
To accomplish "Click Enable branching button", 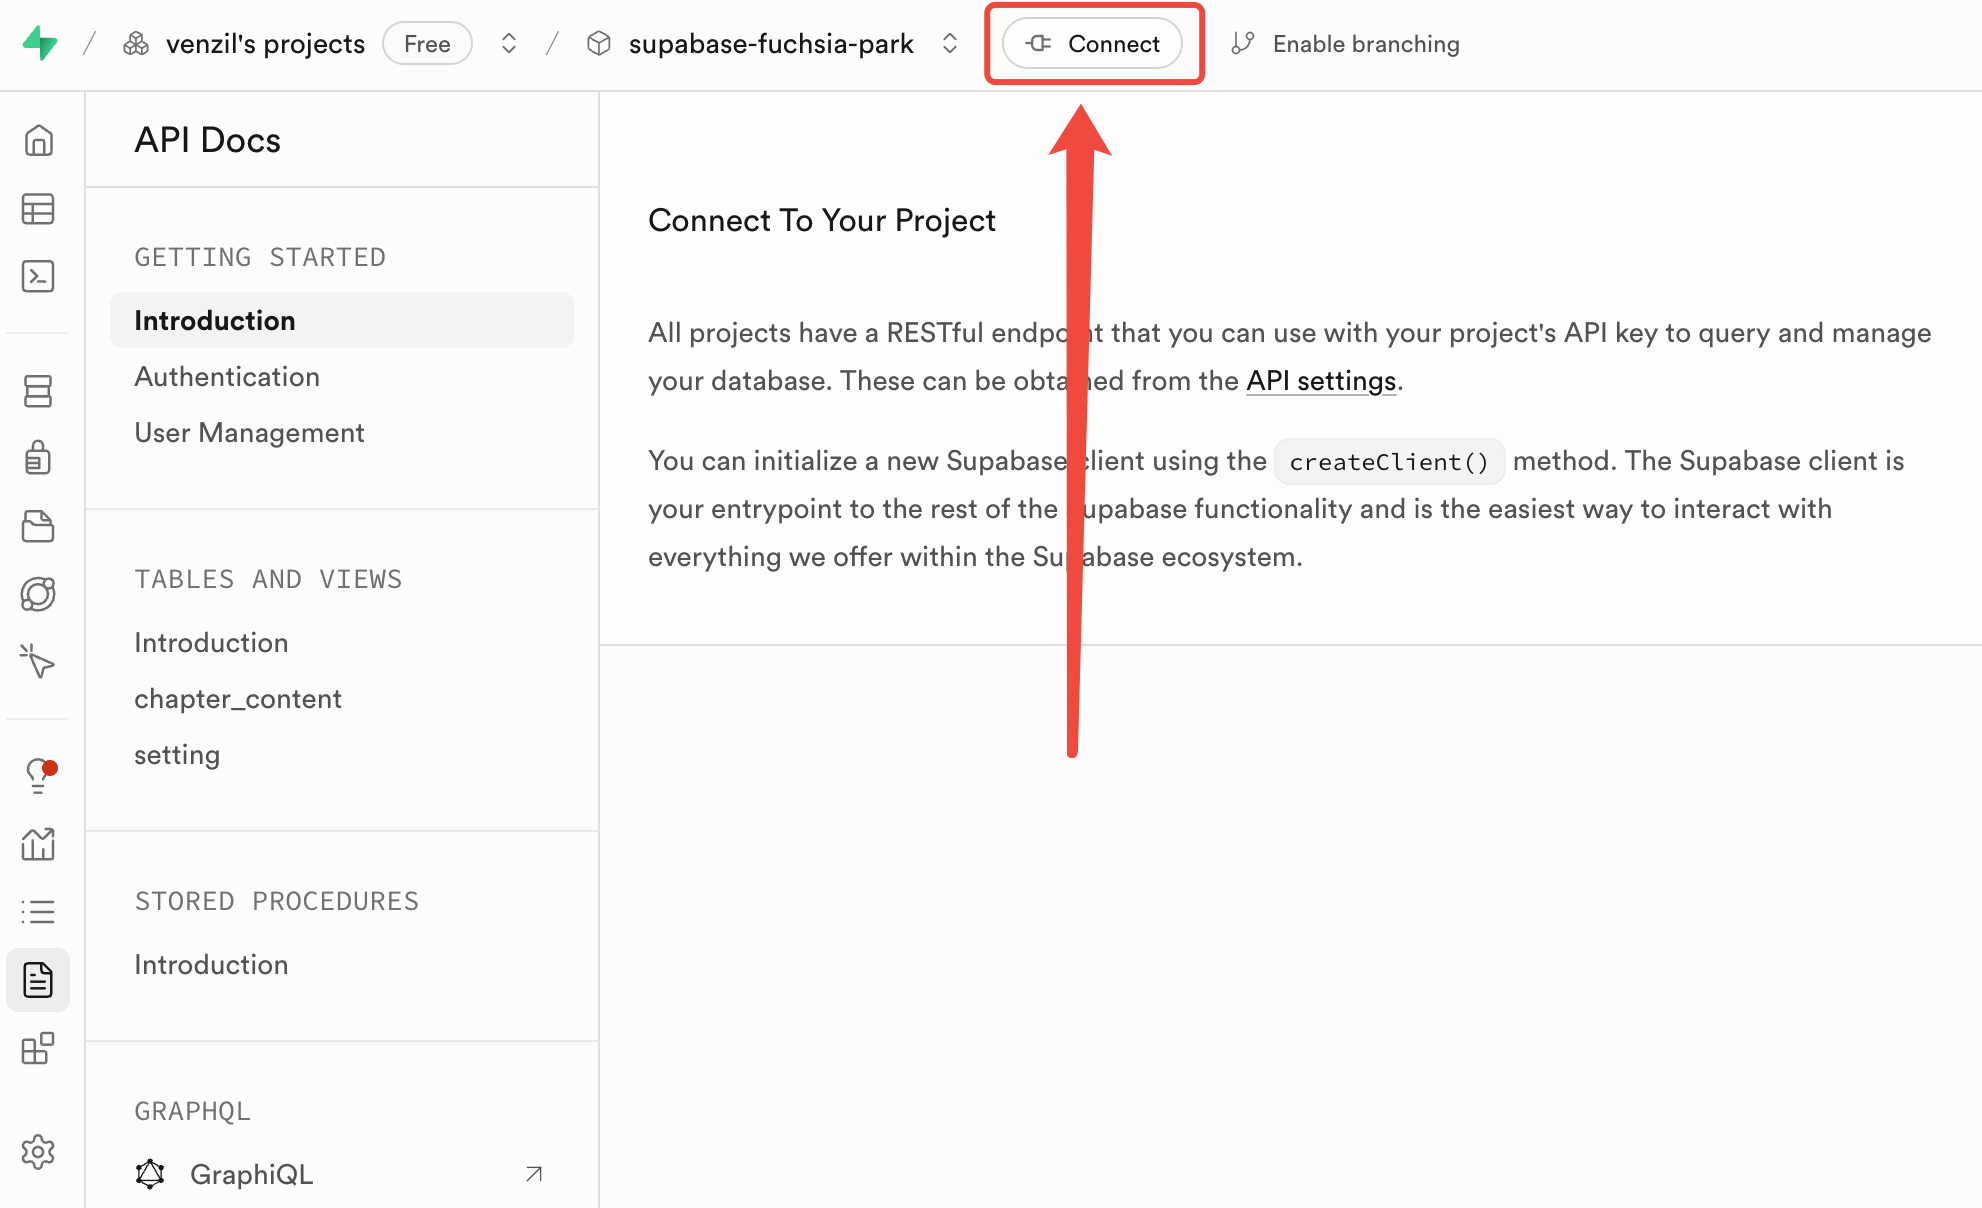I will pyautogui.click(x=1346, y=43).
